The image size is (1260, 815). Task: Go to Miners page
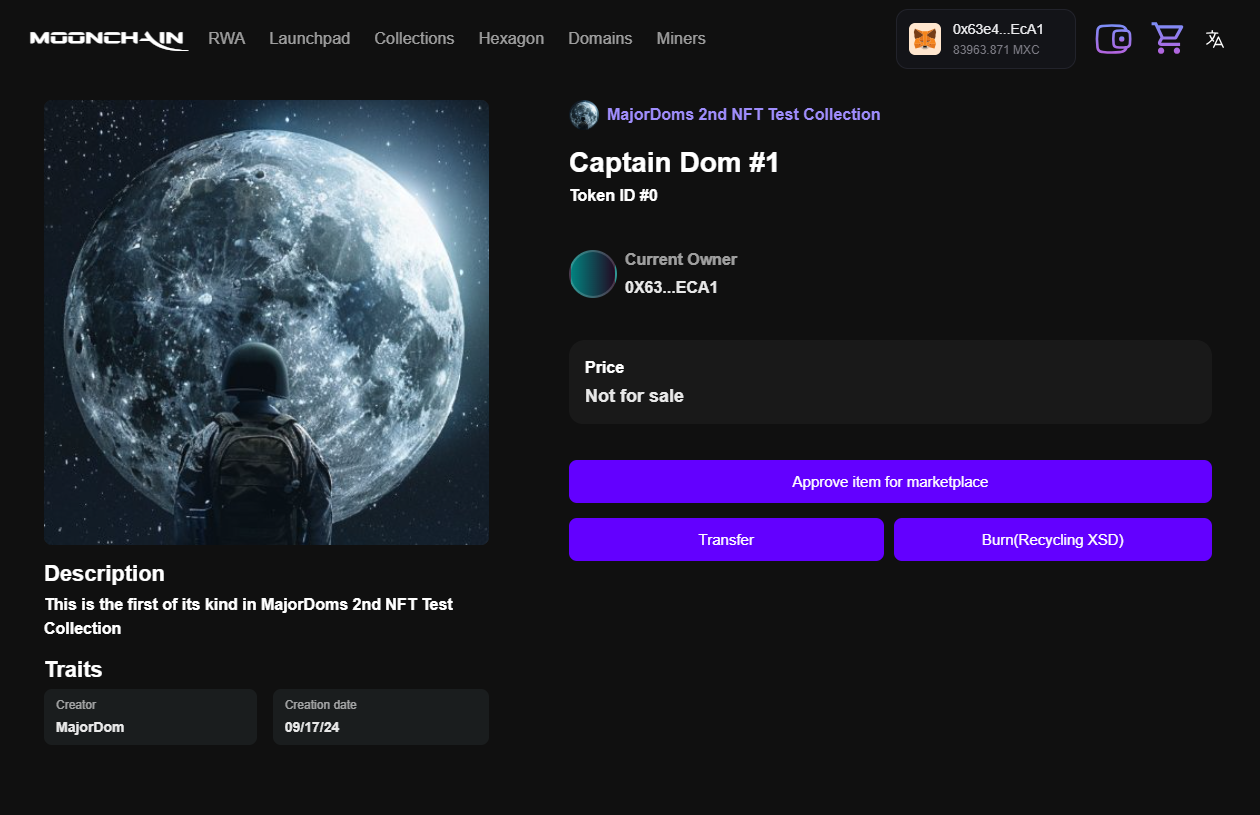[681, 39]
